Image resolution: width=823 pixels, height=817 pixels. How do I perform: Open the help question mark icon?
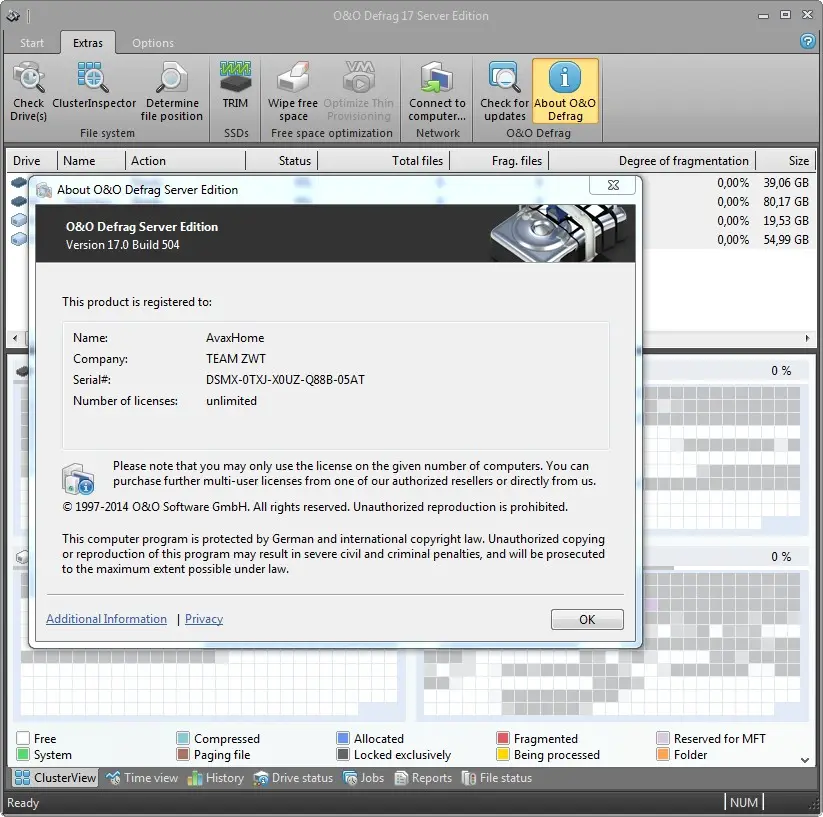pyautogui.click(x=807, y=41)
